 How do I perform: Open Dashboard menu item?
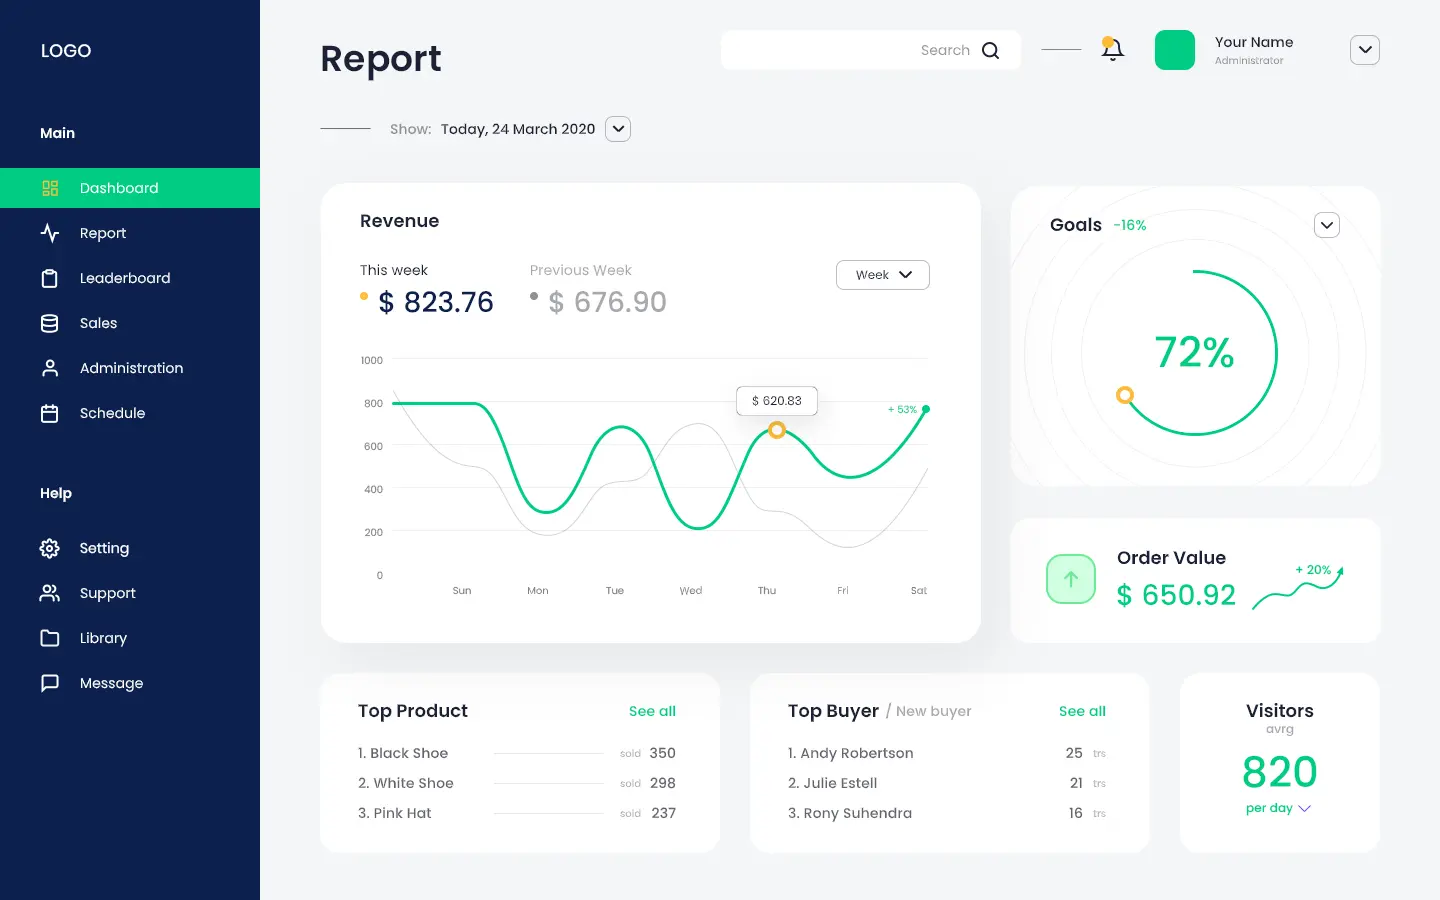click(x=130, y=188)
